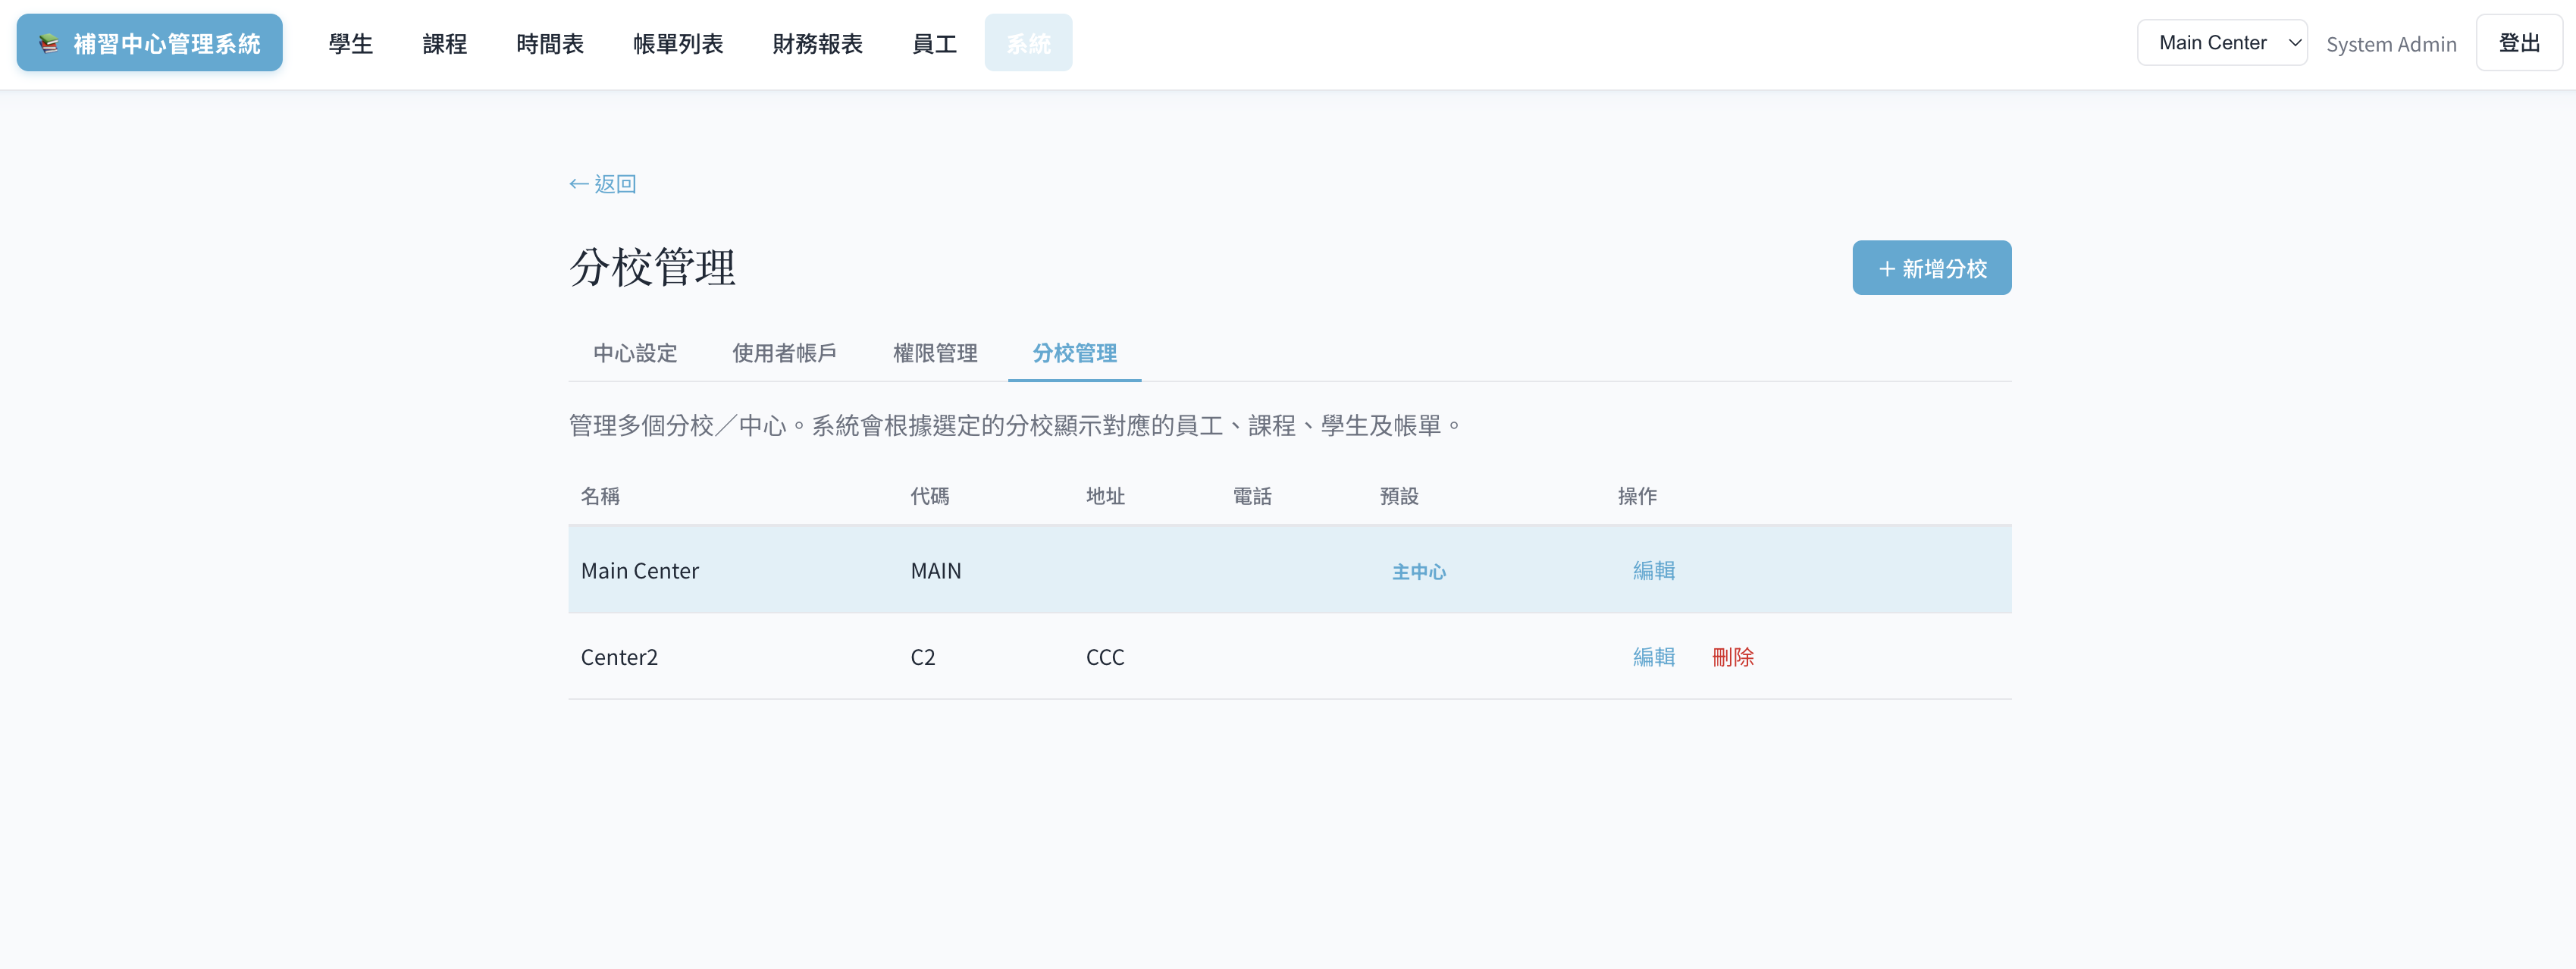Open the 學生 menu
The height and width of the screenshot is (969, 2576).
[x=350, y=43]
